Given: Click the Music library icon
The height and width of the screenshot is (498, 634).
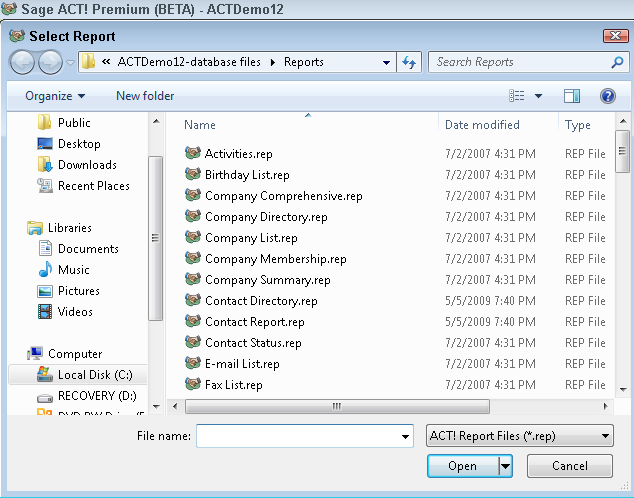Looking at the screenshot, I should tap(45, 270).
